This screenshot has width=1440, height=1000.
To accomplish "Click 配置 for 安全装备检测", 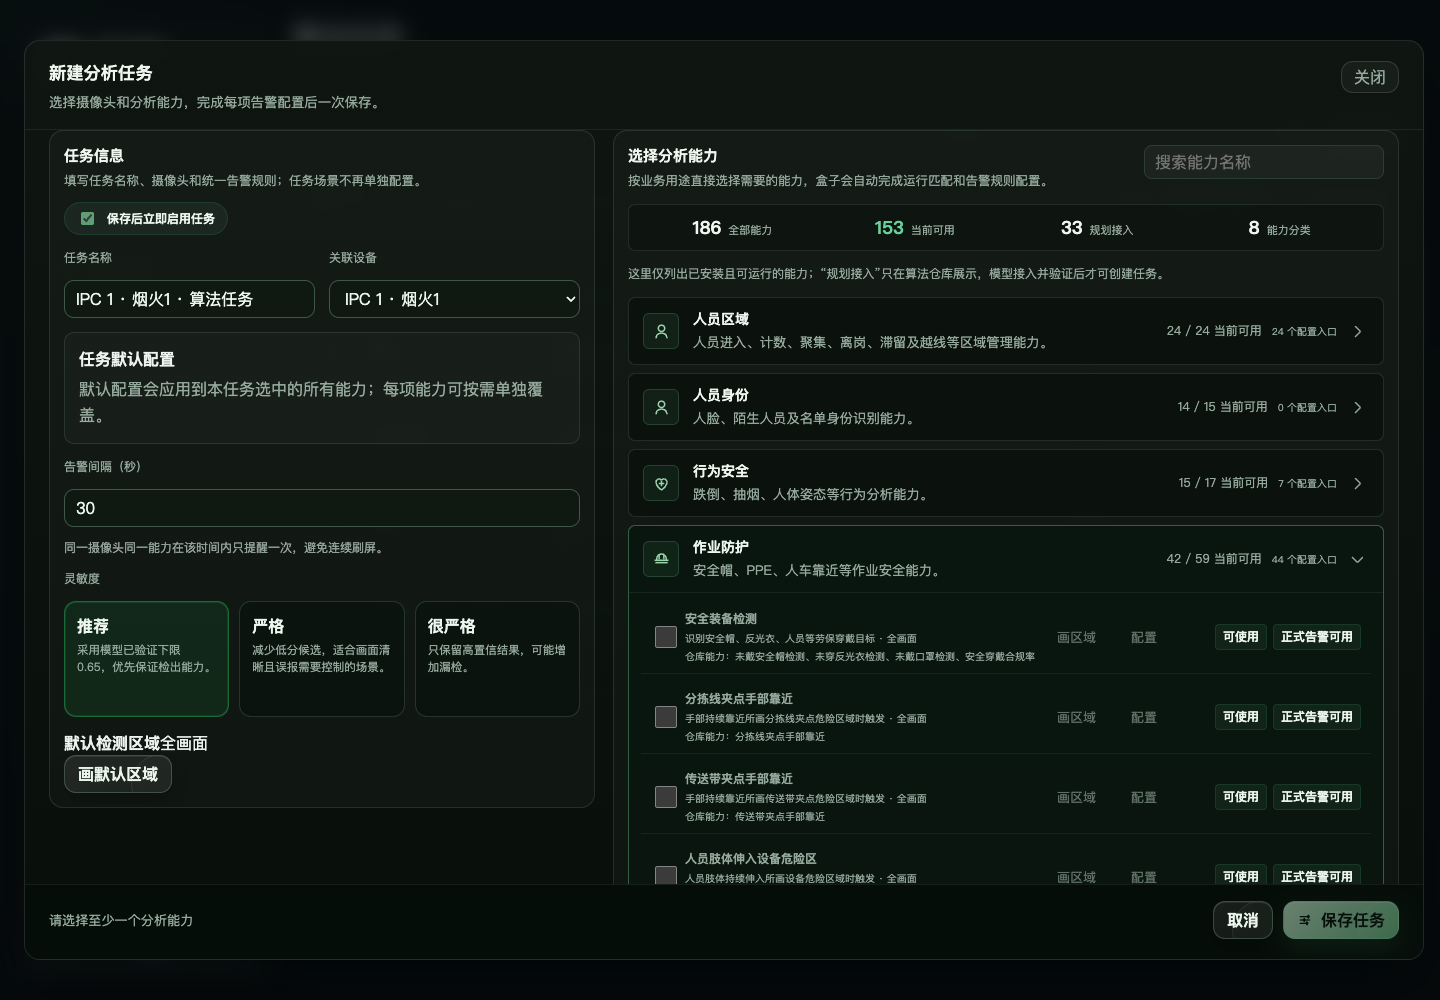I will (x=1144, y=637).
